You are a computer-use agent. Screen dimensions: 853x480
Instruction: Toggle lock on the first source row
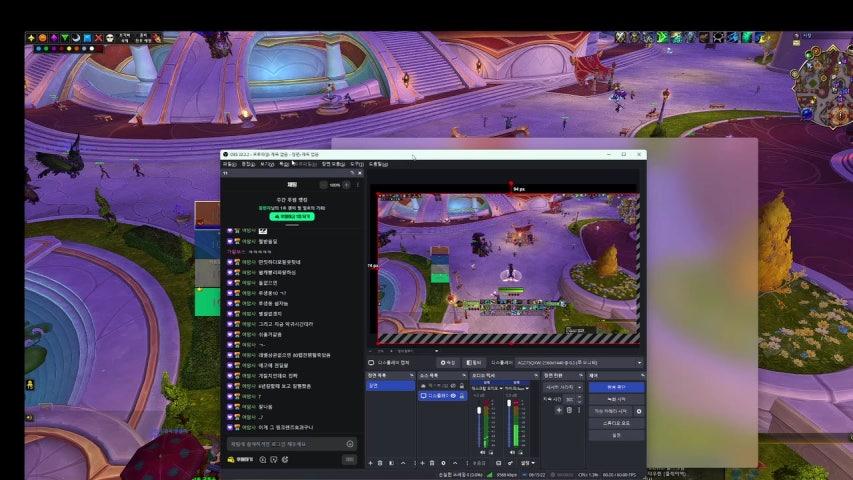tap(462, 386)
